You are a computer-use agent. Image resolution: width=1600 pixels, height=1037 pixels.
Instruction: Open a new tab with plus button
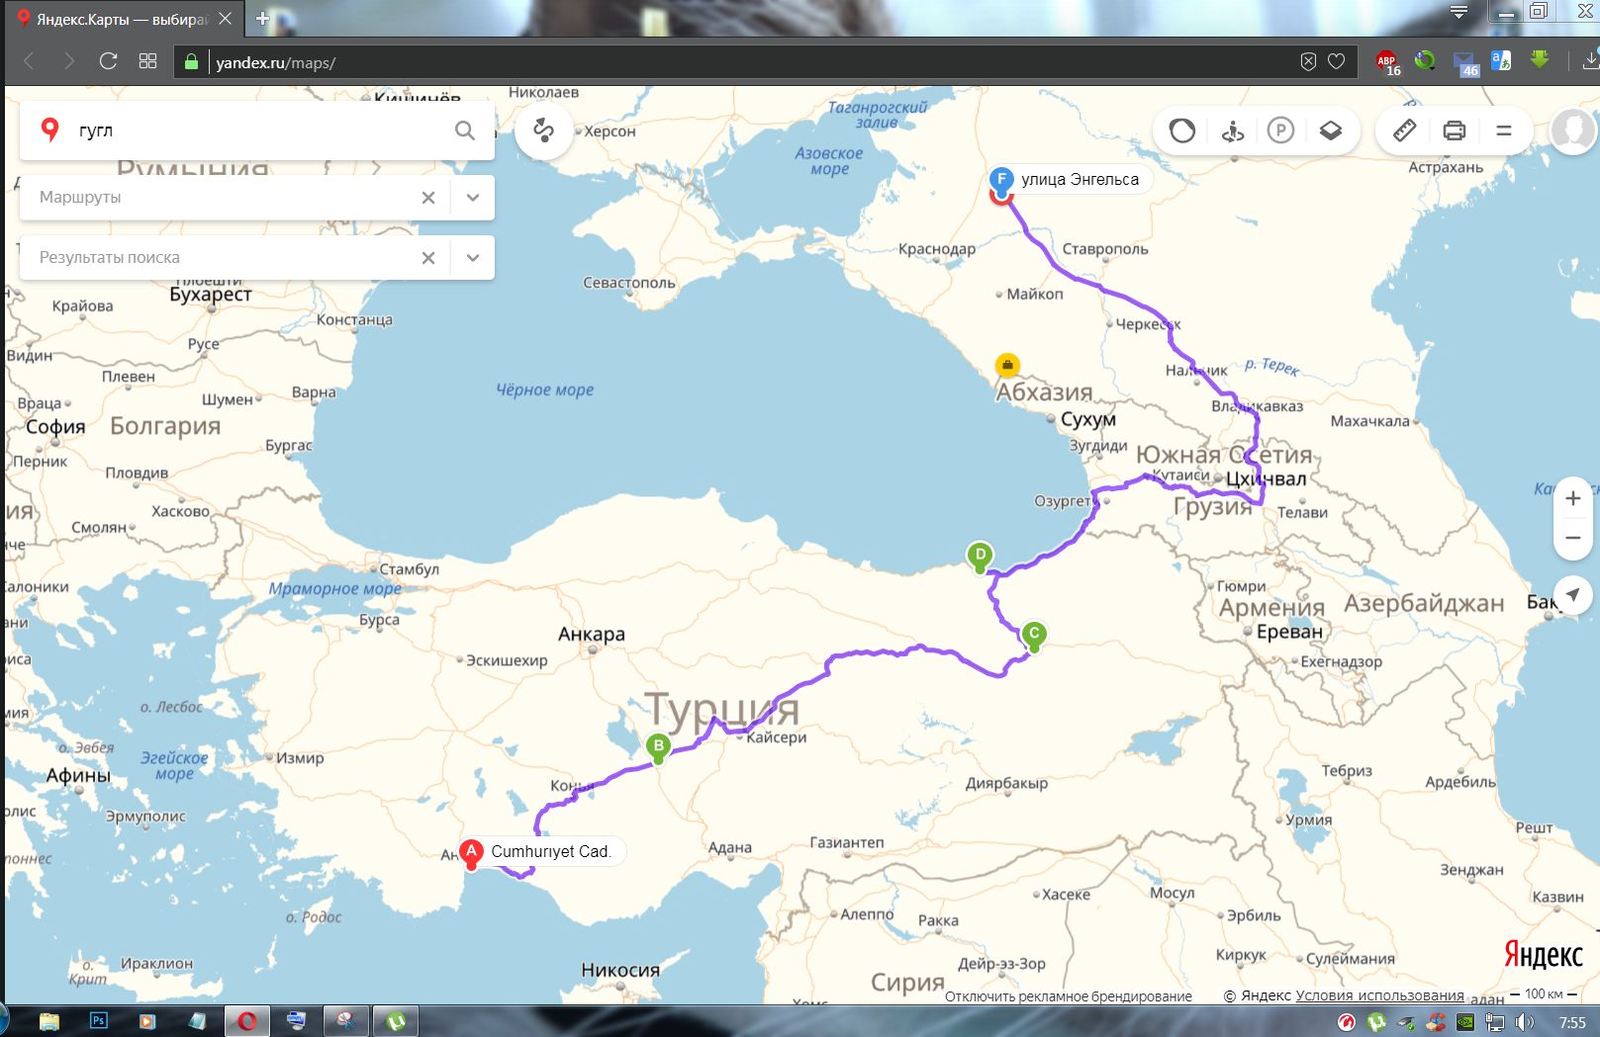point(262,18)
